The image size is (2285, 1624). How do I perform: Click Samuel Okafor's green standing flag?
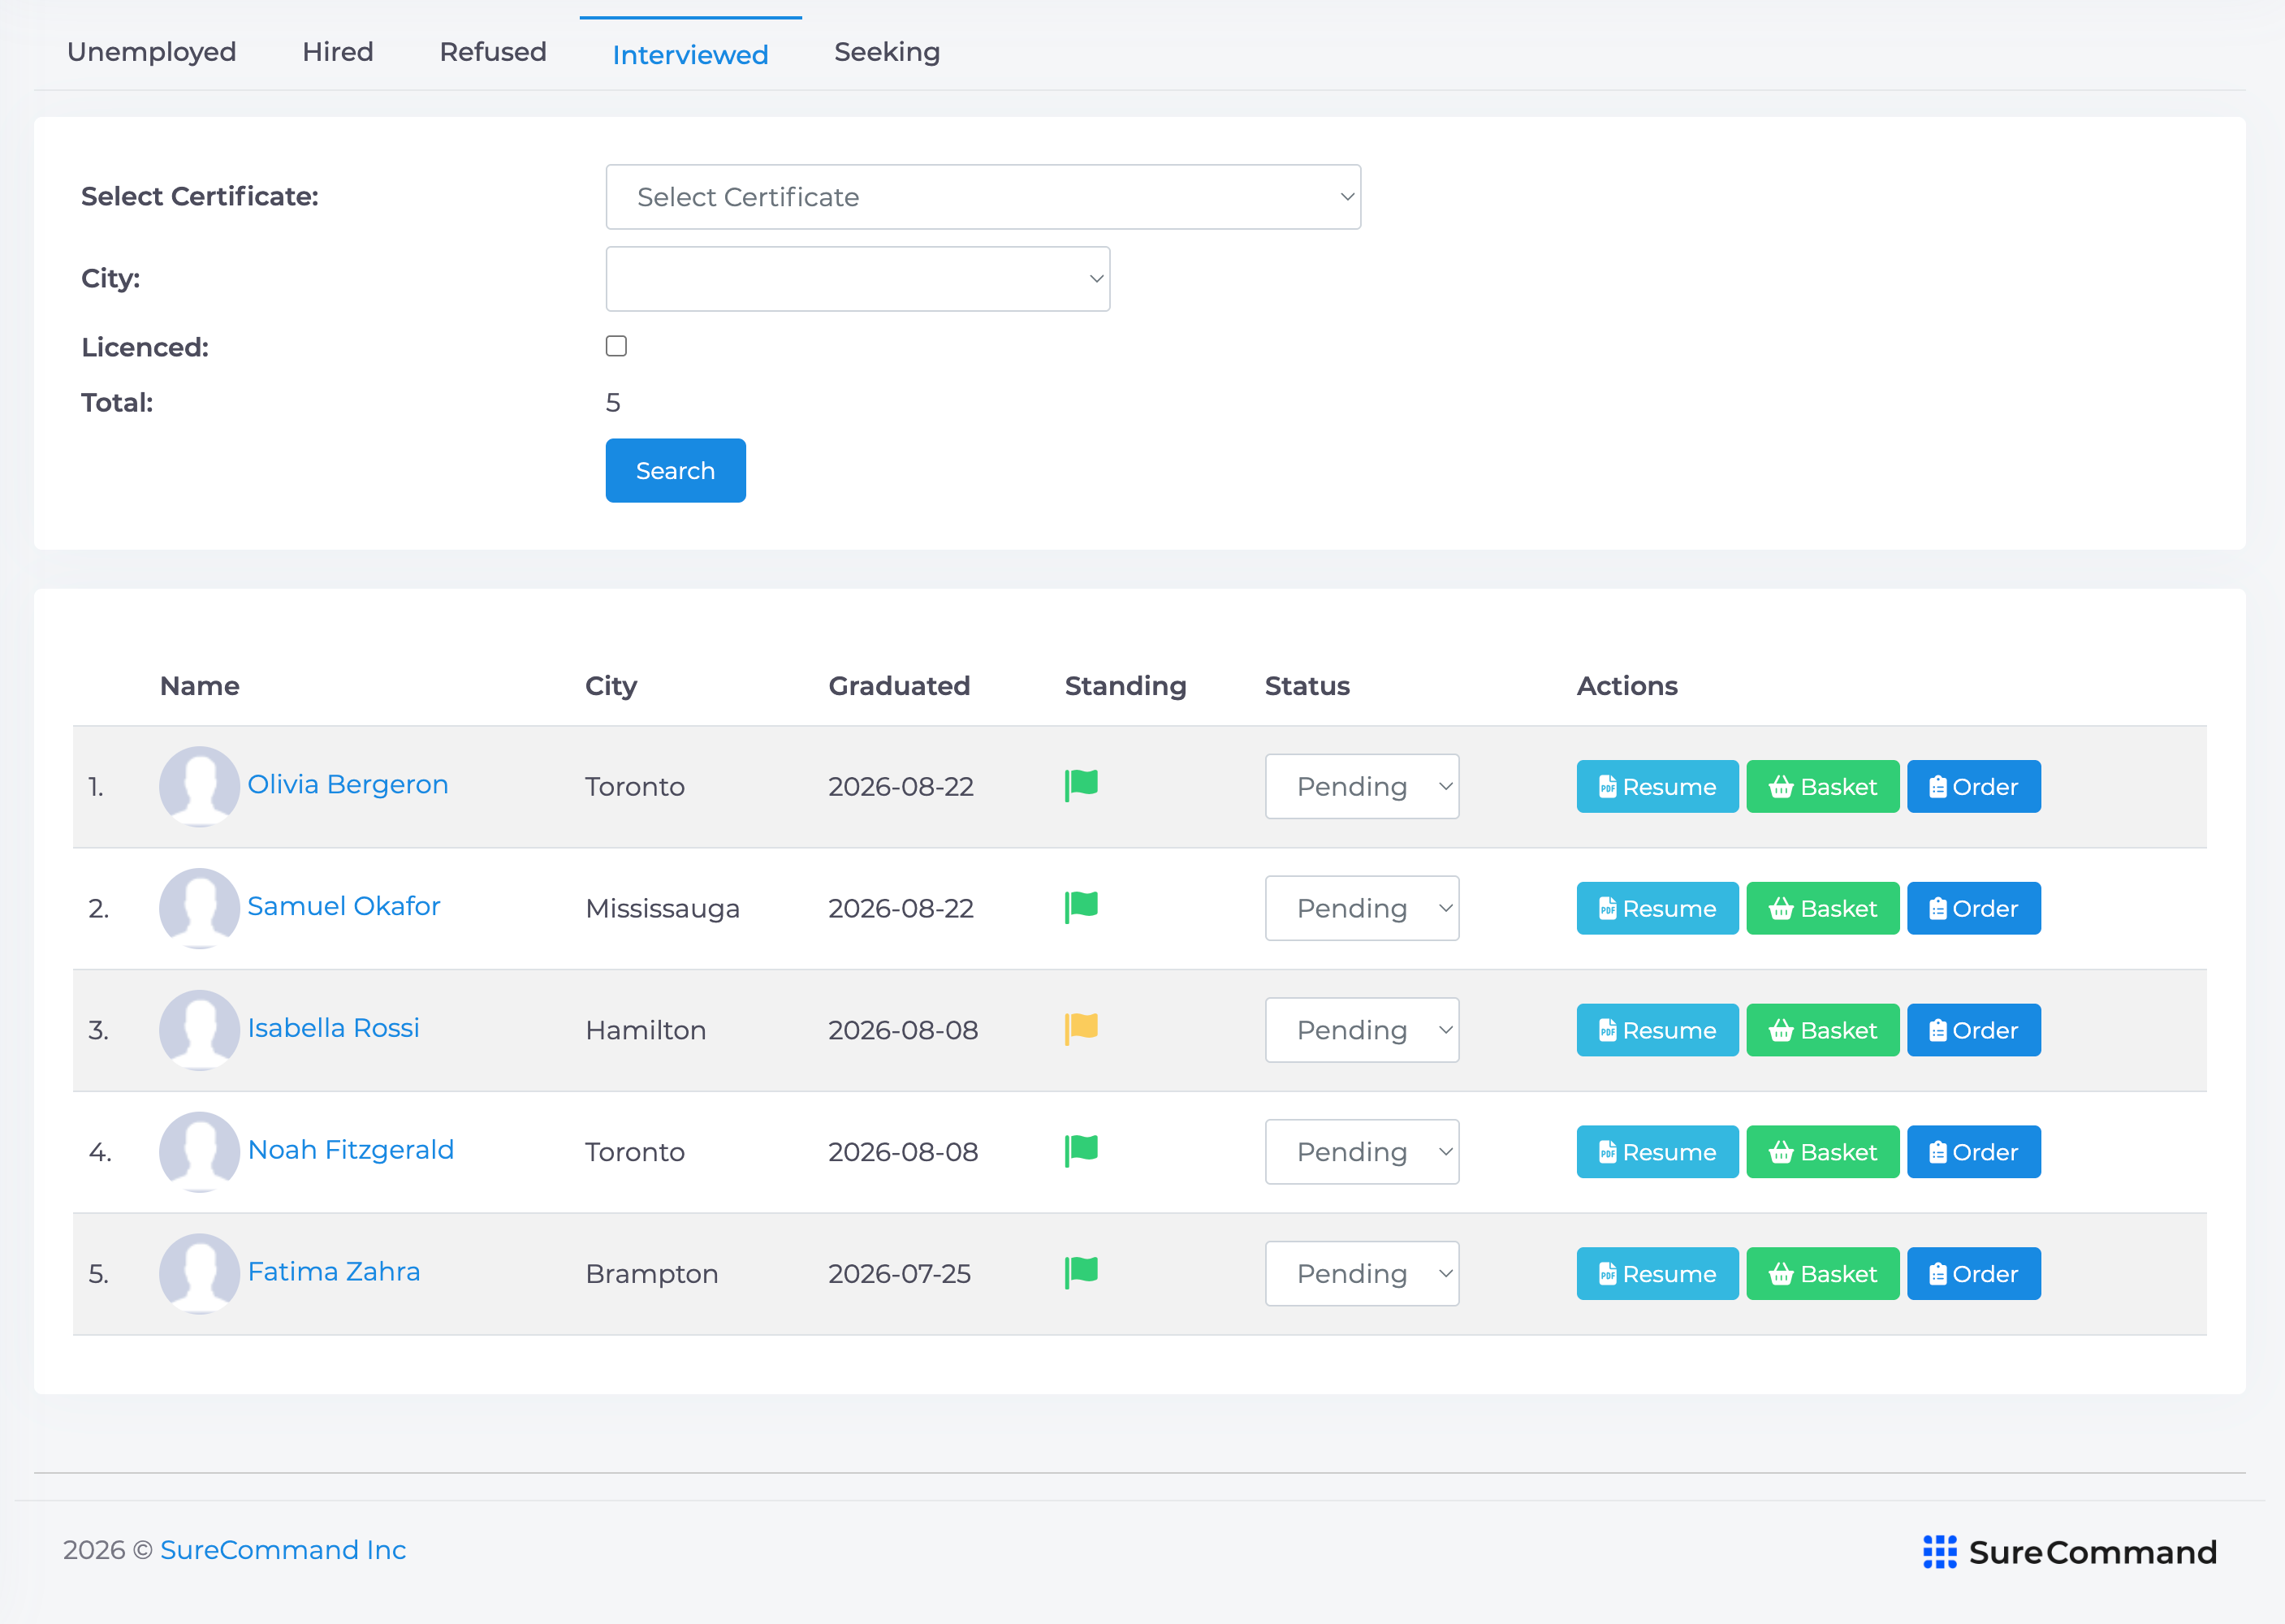tap(1081, 907)
